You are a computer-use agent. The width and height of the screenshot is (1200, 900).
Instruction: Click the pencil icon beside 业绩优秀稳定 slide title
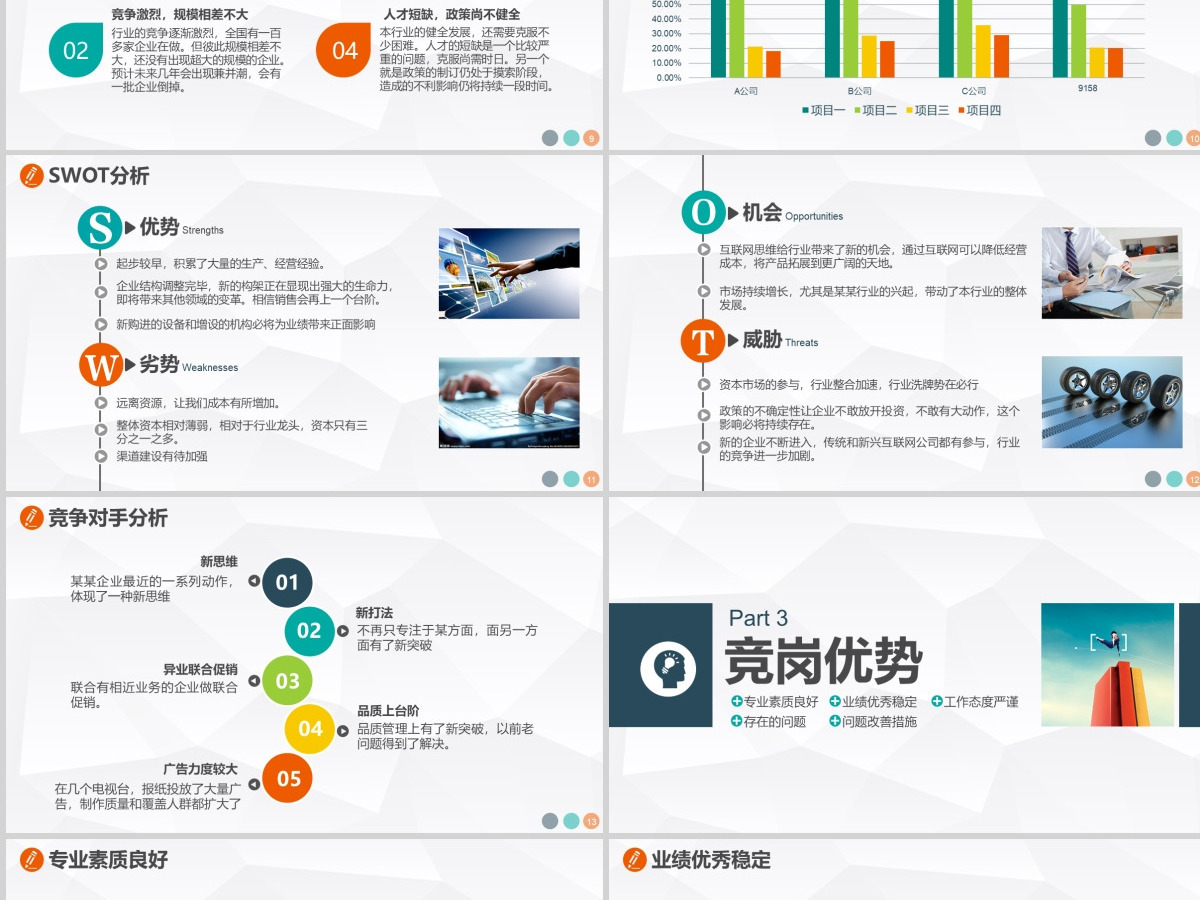coord(634,859)
